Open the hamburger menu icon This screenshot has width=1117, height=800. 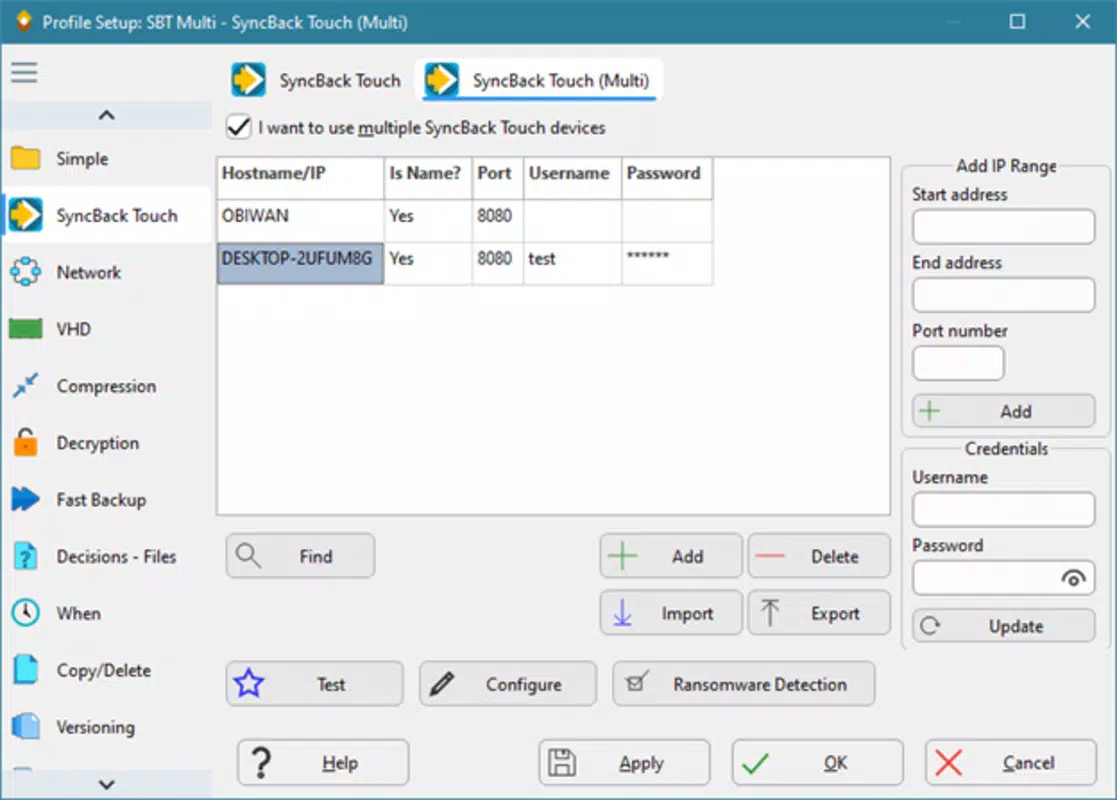24,72
